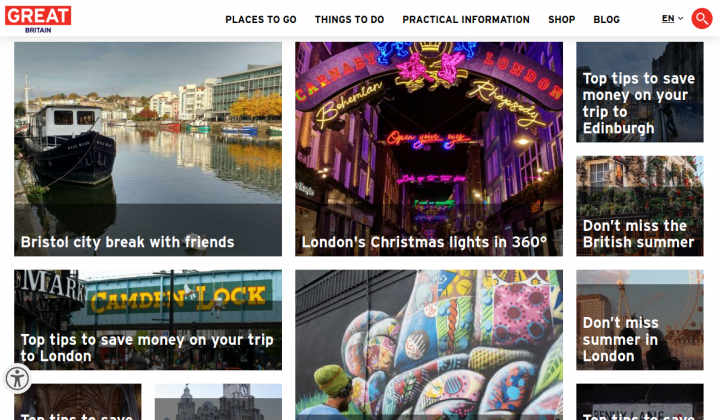Open Edinburgh money-saving tips card
This screenshot has width=720, height=420.
pos(640,92)
